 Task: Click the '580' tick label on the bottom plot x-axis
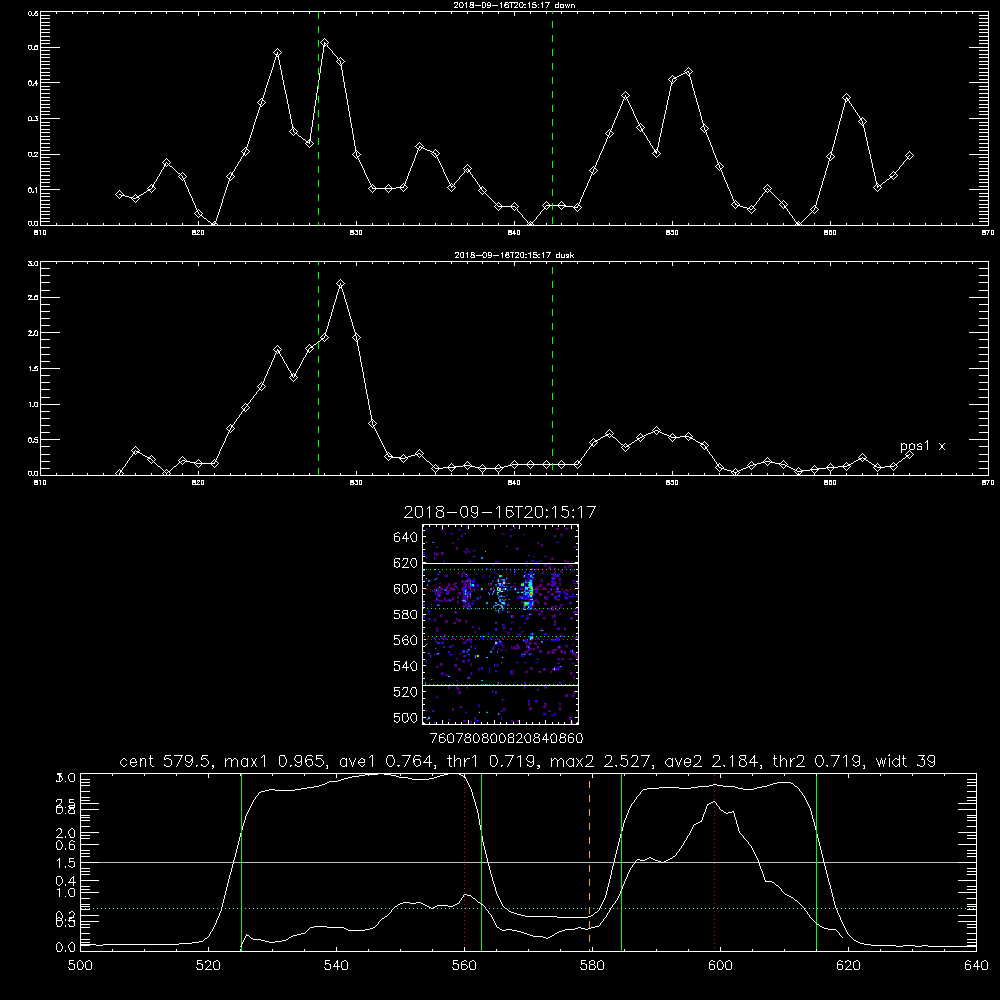[x=592, y=966]
